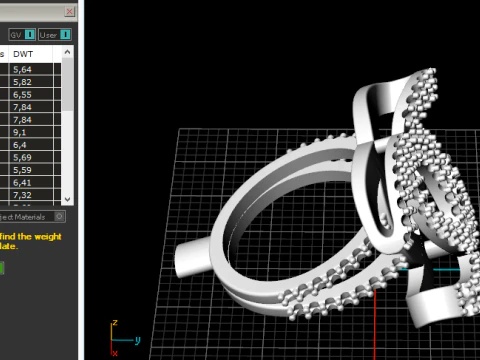This screenshot has width=480, height=360.
Task: Click the table vertical scrollbar thumb
Action: click(68, 85)
